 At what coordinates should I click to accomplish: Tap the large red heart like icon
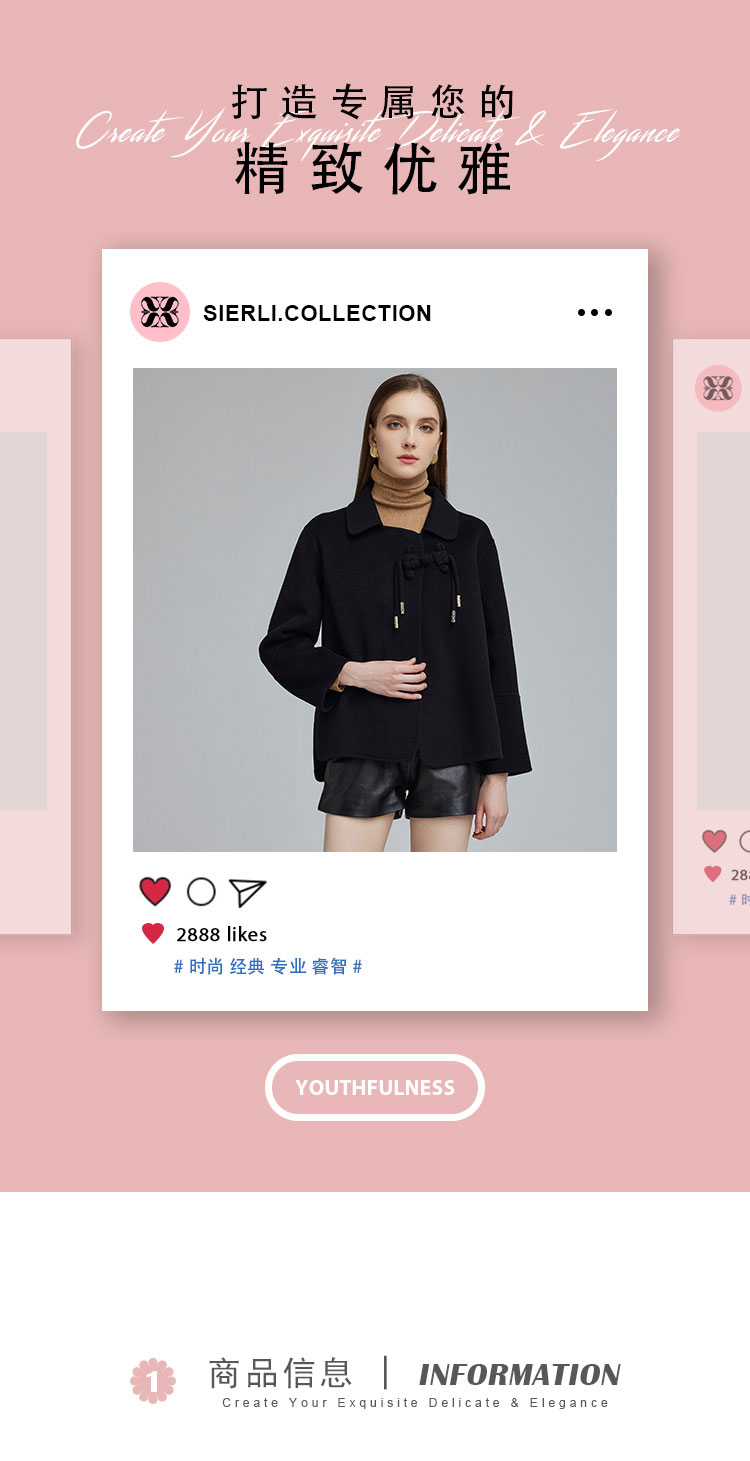pos(155,891)
